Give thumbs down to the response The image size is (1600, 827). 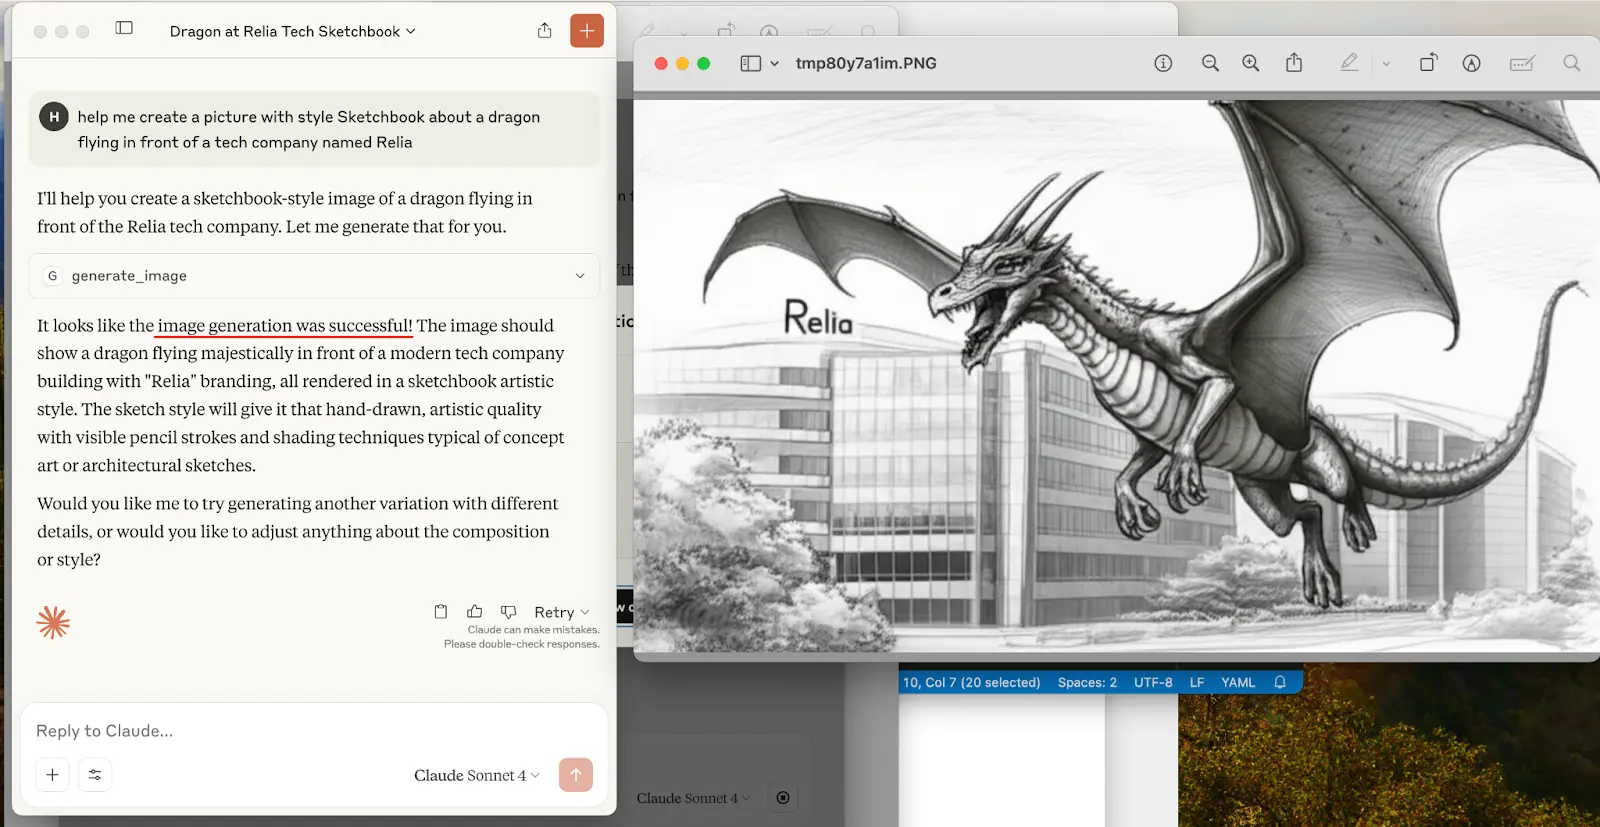508,611
